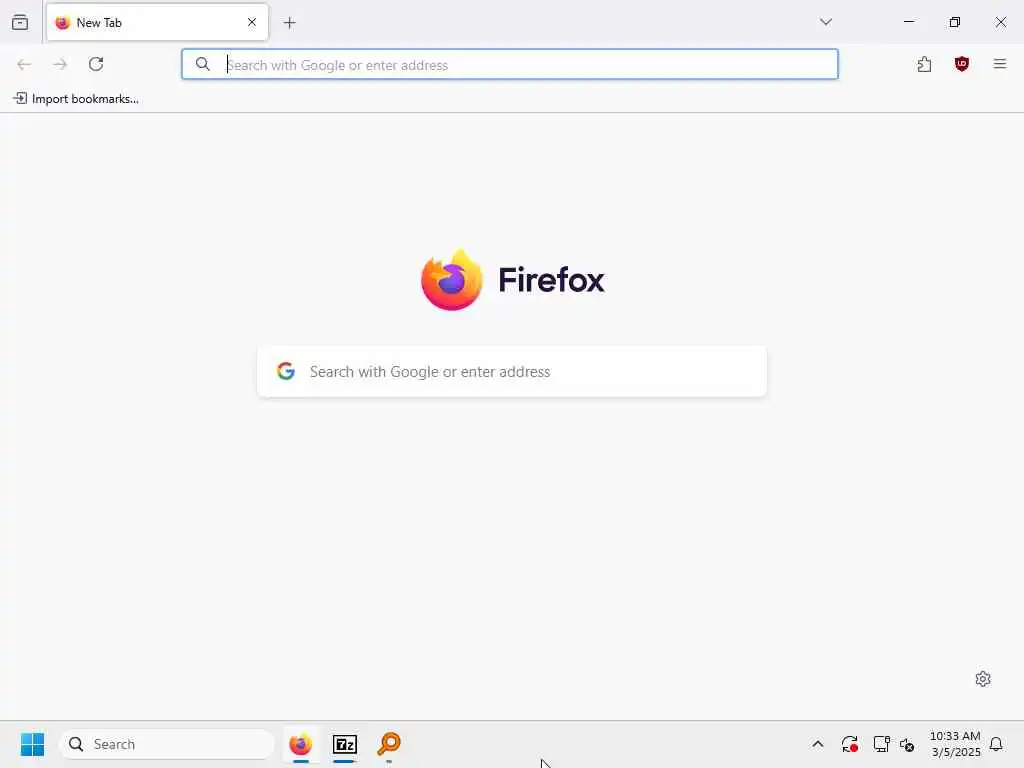This screenshot has height=768, width=1024.
Task: Click the Google search box on page
Action: [x=512, y=372]
